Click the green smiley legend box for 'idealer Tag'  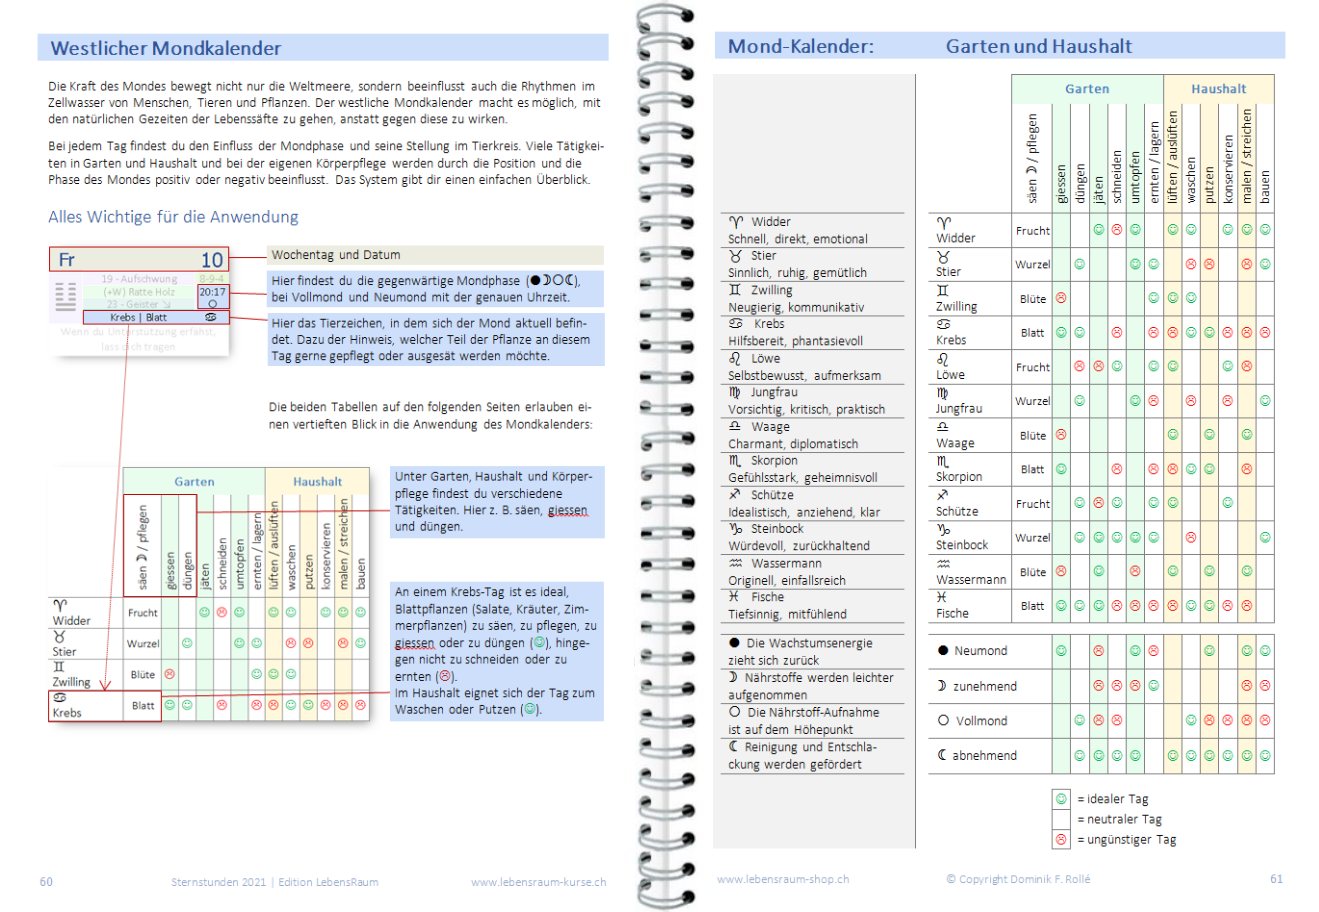coord(1061,799)
